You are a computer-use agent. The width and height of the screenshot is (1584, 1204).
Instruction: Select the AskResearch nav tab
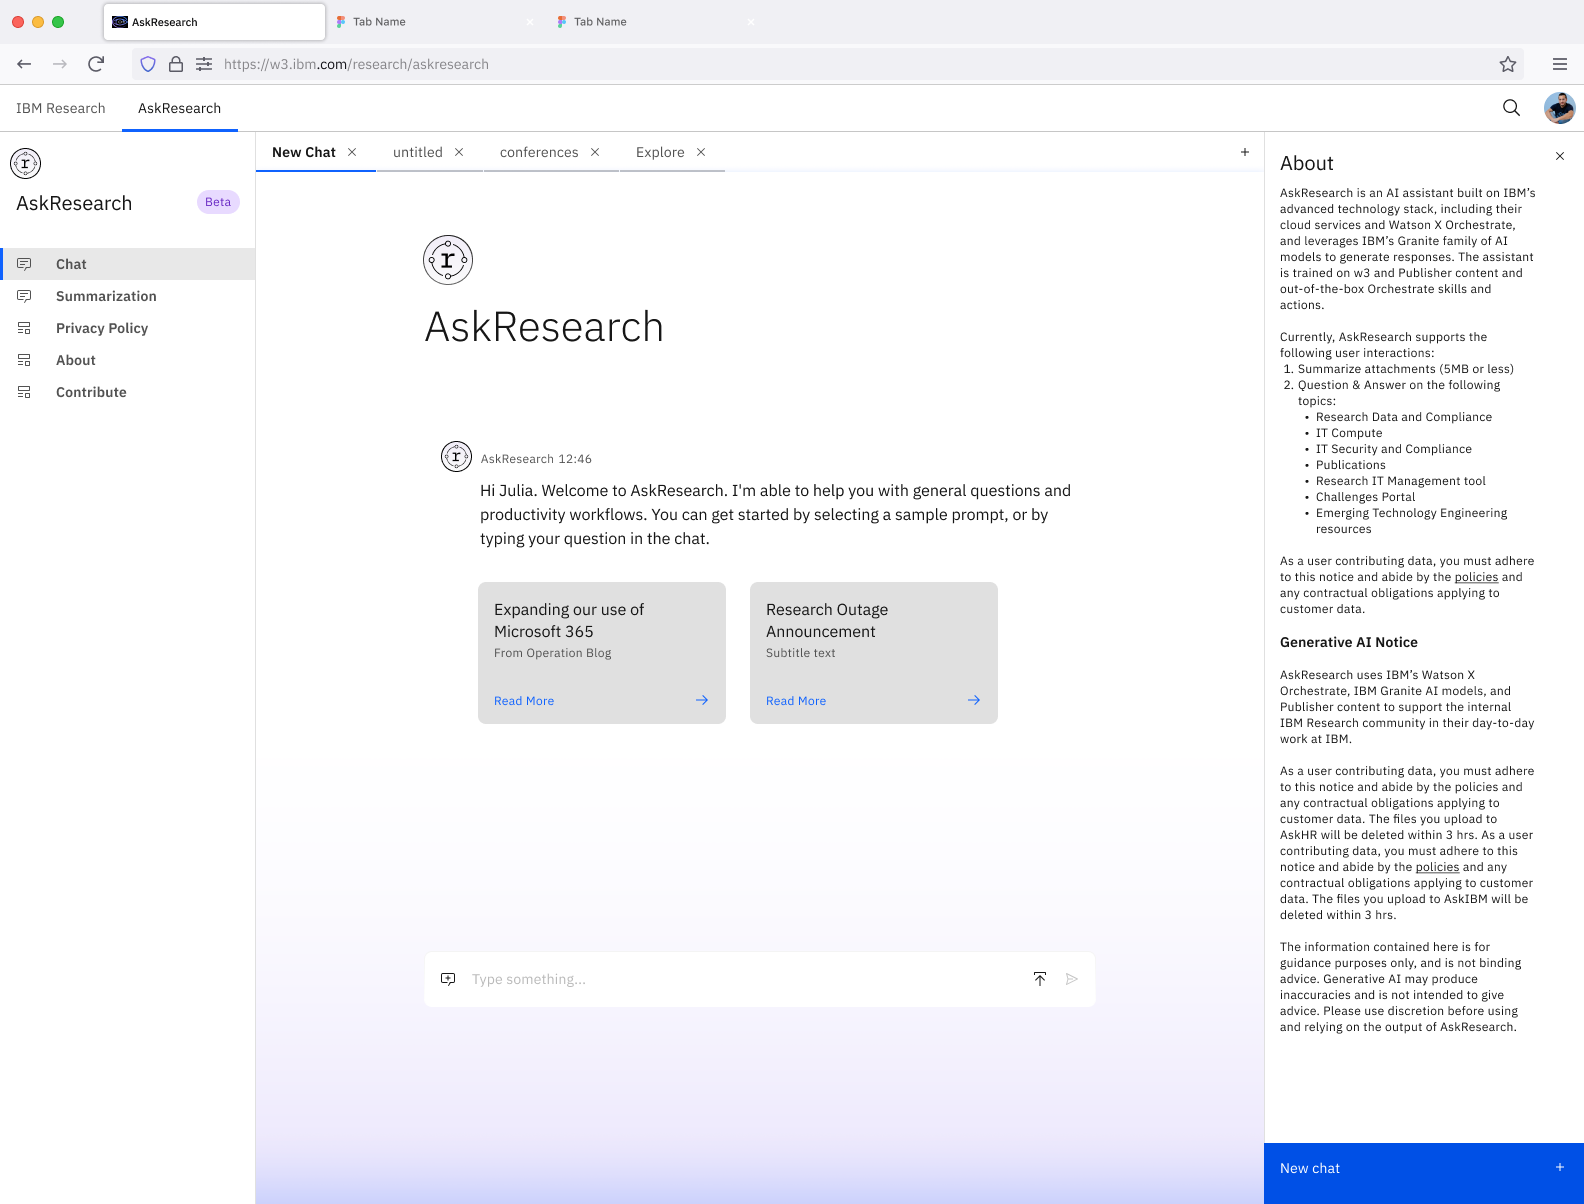pyautogui.click(x=180, y=108)
